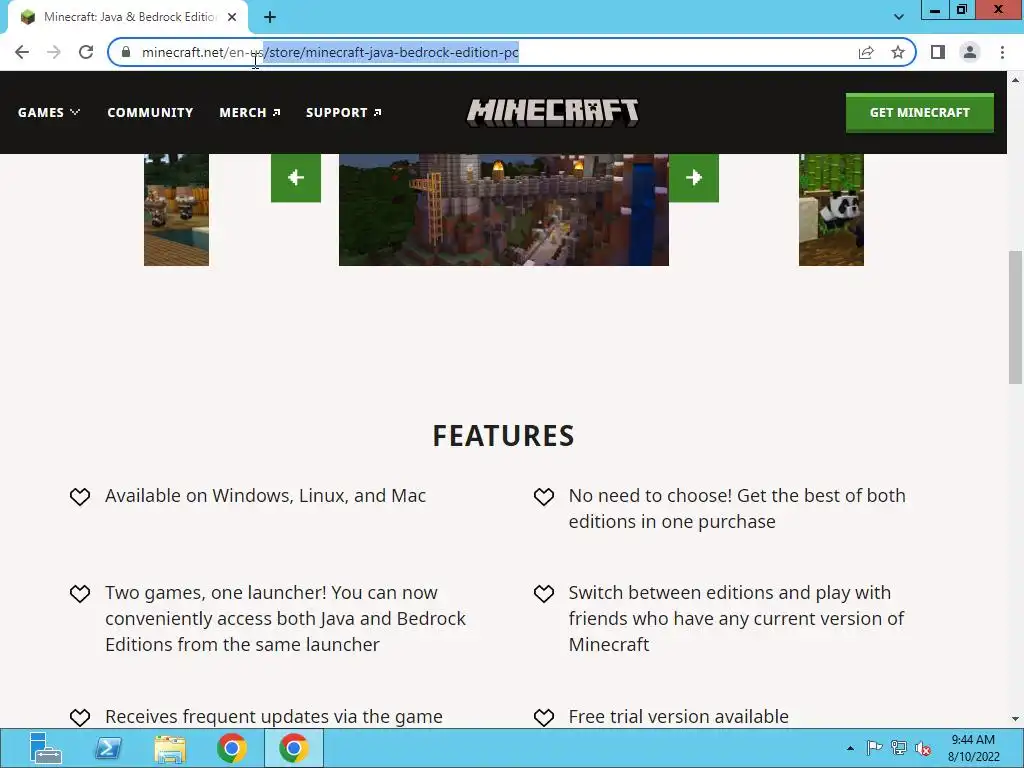Reload the Minecraft page

pos(86,52)
